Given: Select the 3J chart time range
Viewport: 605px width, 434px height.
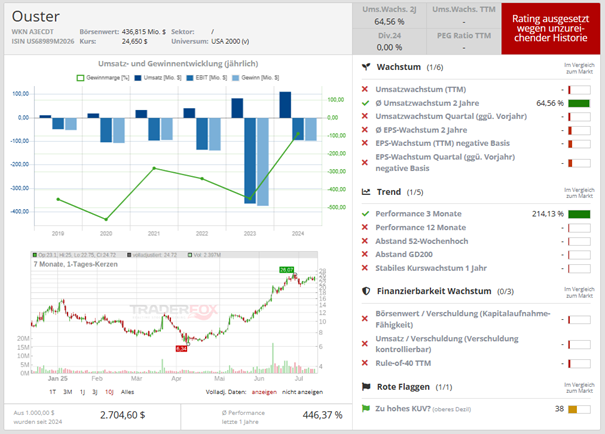Looking at the screenshot, I should [x=95, y=392].
